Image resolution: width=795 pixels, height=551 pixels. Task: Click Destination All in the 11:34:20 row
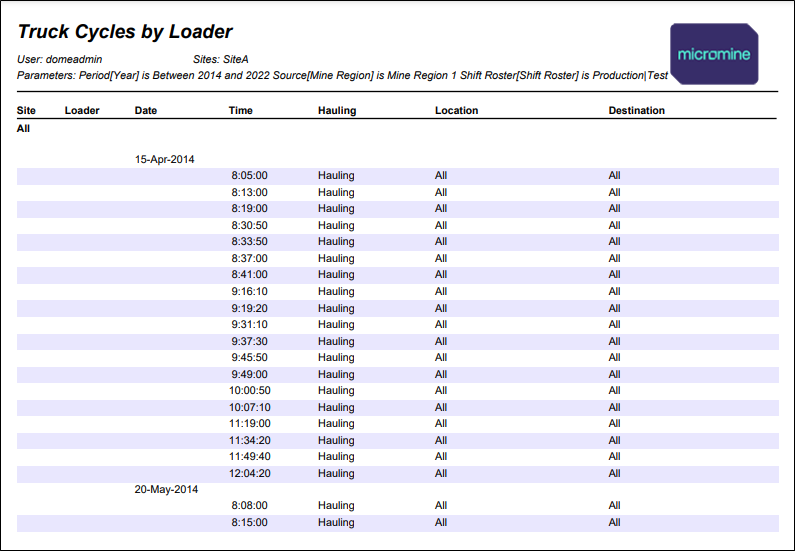point(615,440)
